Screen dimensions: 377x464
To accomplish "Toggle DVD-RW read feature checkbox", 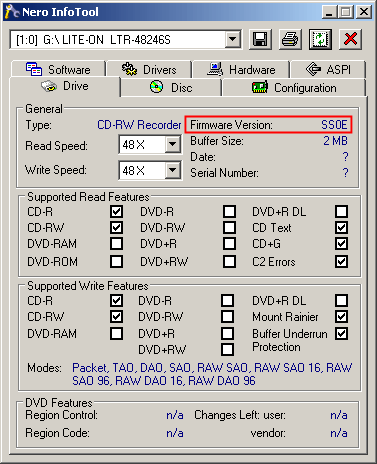I will pyautogui.click(x=229, y=228).
